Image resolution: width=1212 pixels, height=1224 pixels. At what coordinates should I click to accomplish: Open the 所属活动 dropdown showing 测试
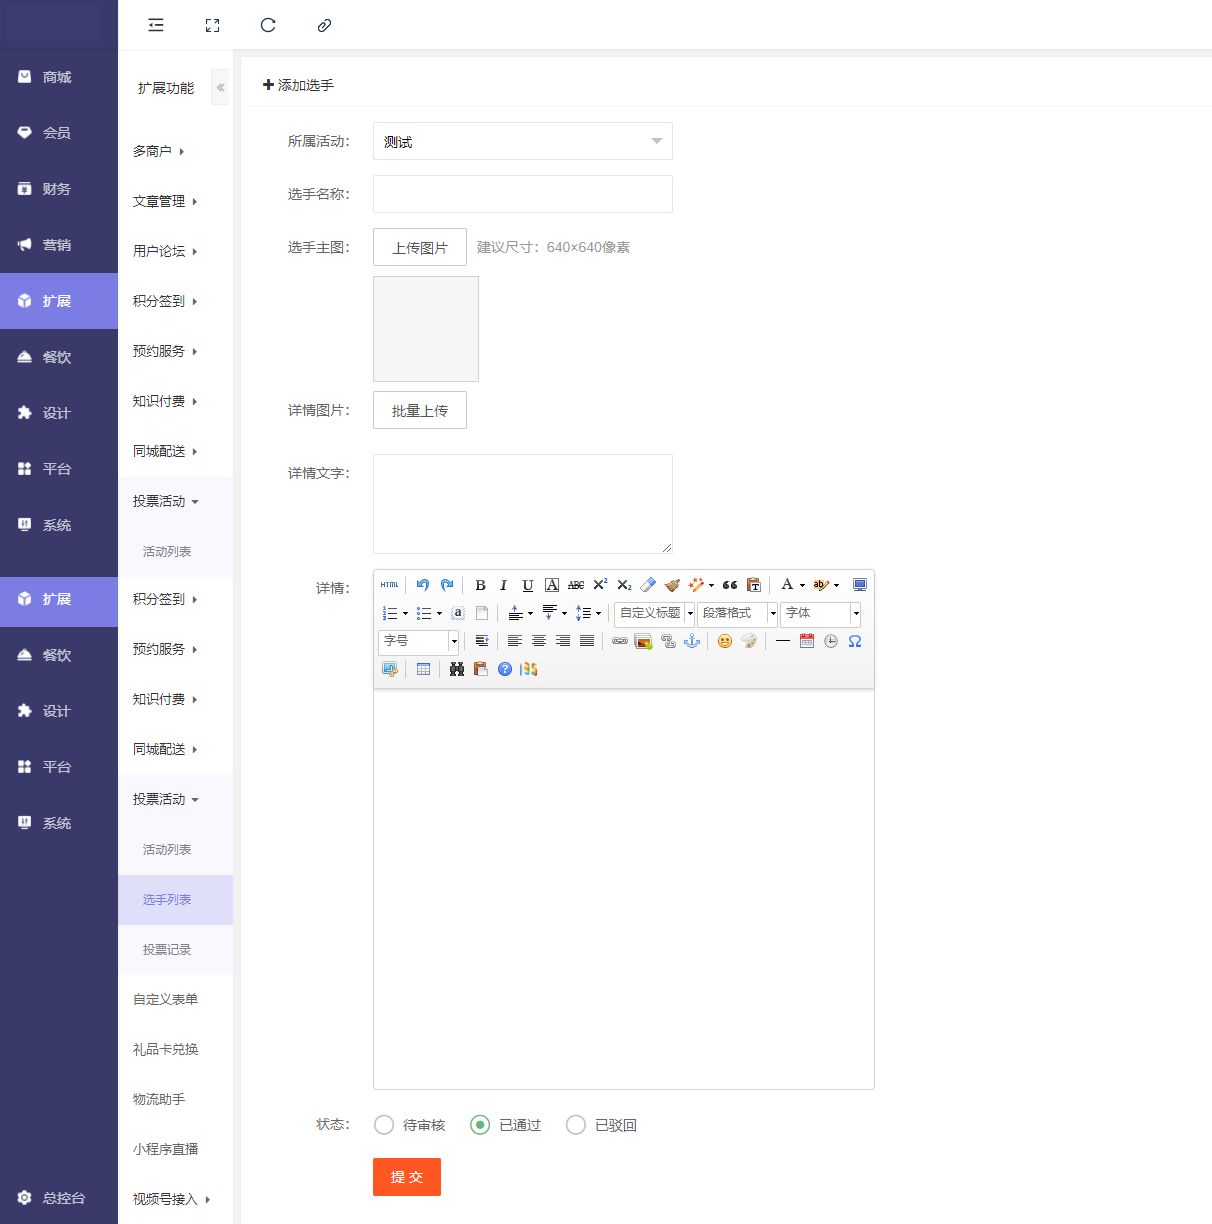[x=522, y=141]
